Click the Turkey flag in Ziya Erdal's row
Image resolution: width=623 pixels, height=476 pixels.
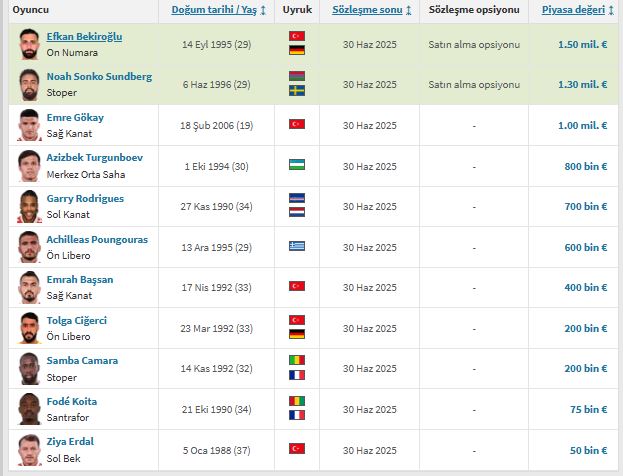click(297, 449)
